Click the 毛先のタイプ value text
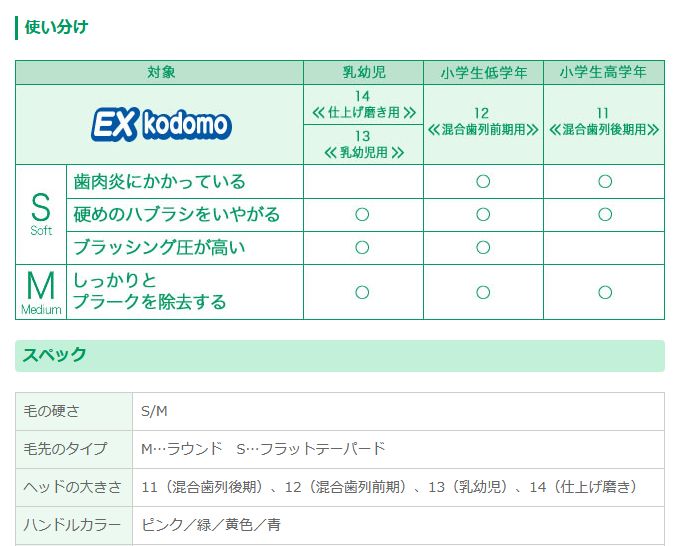Image resolution: width=677 pixels, height=546 pixels. 263,449
